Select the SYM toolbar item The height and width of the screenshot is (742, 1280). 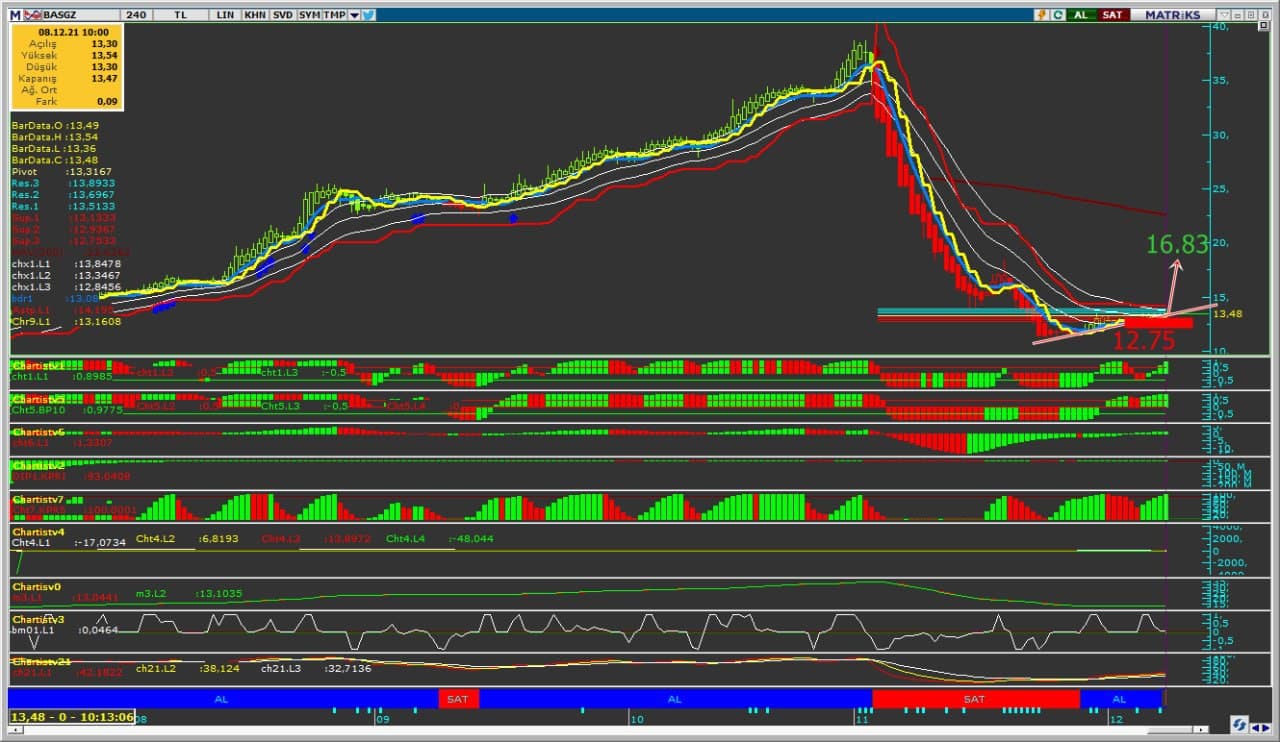(309, 15)
